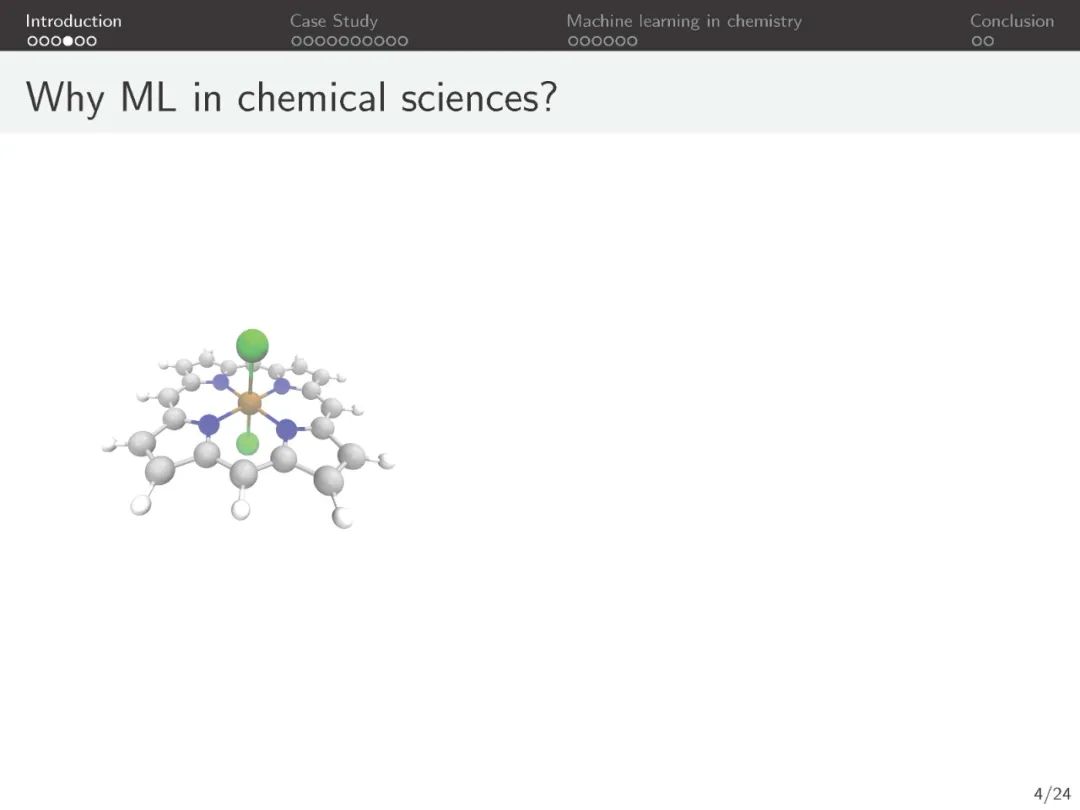Select the first navigation dot under Conclusion

pyautogui.click(x=977, y=41)
